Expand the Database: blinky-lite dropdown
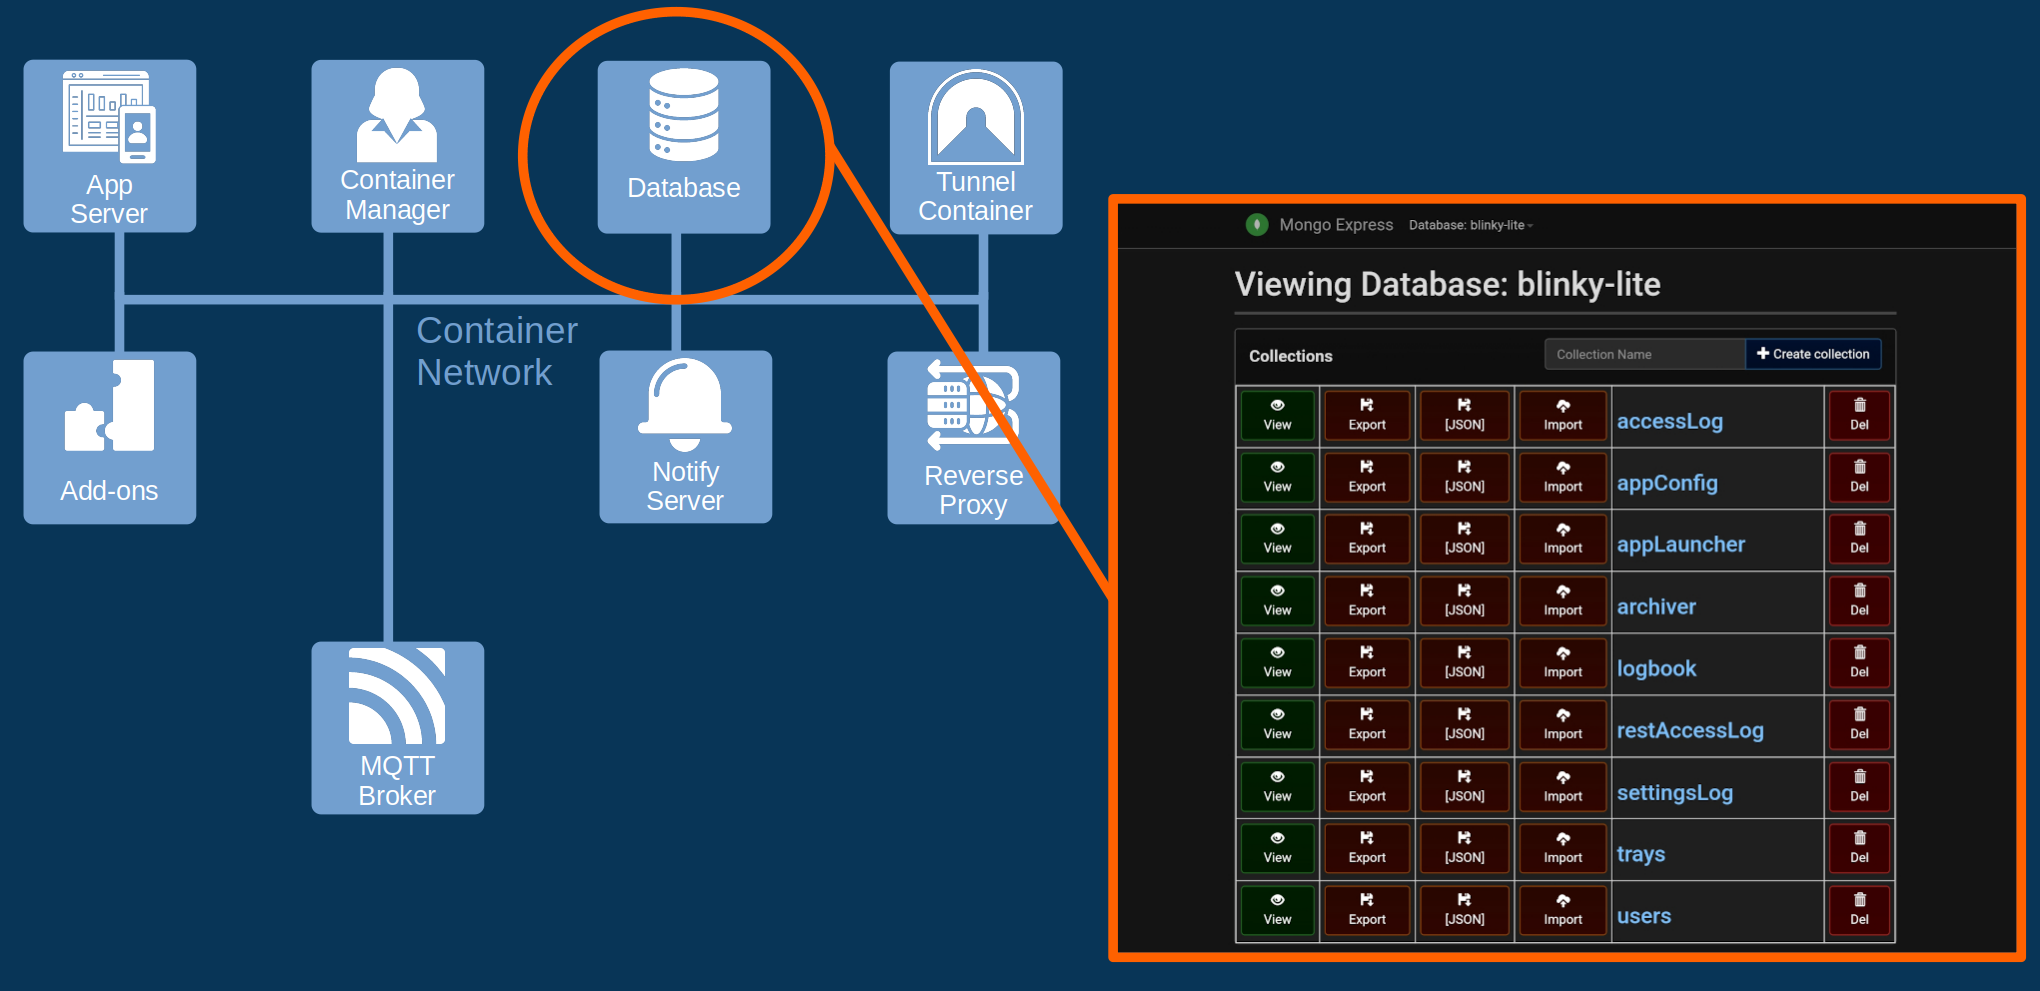2040x991 pixels. pos(1470,225)
